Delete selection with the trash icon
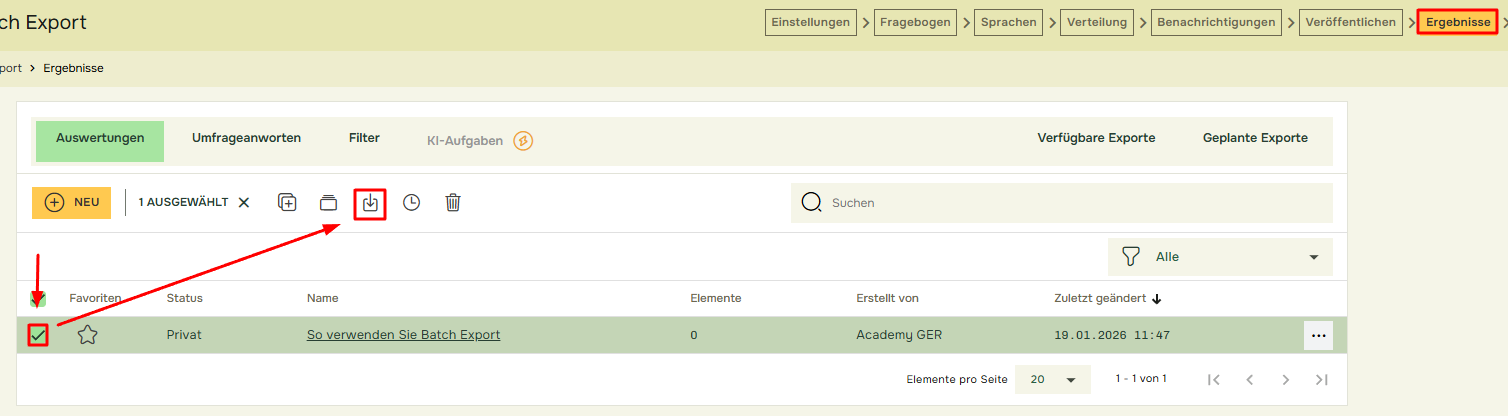1508x416 pixels. pyautogui.click(x=453, y=202)
